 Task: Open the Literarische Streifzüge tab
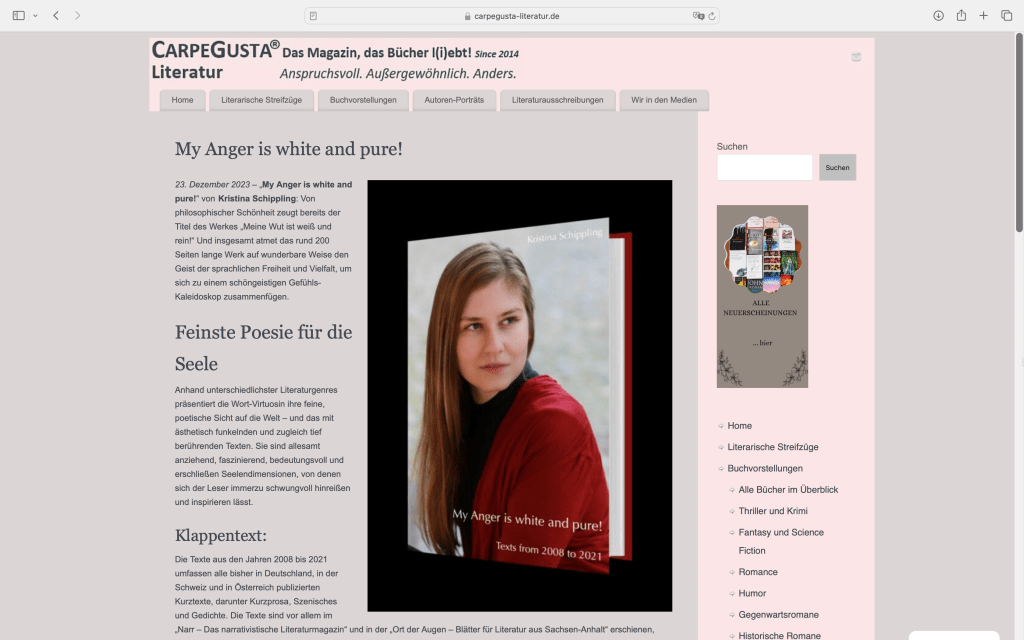261,100
